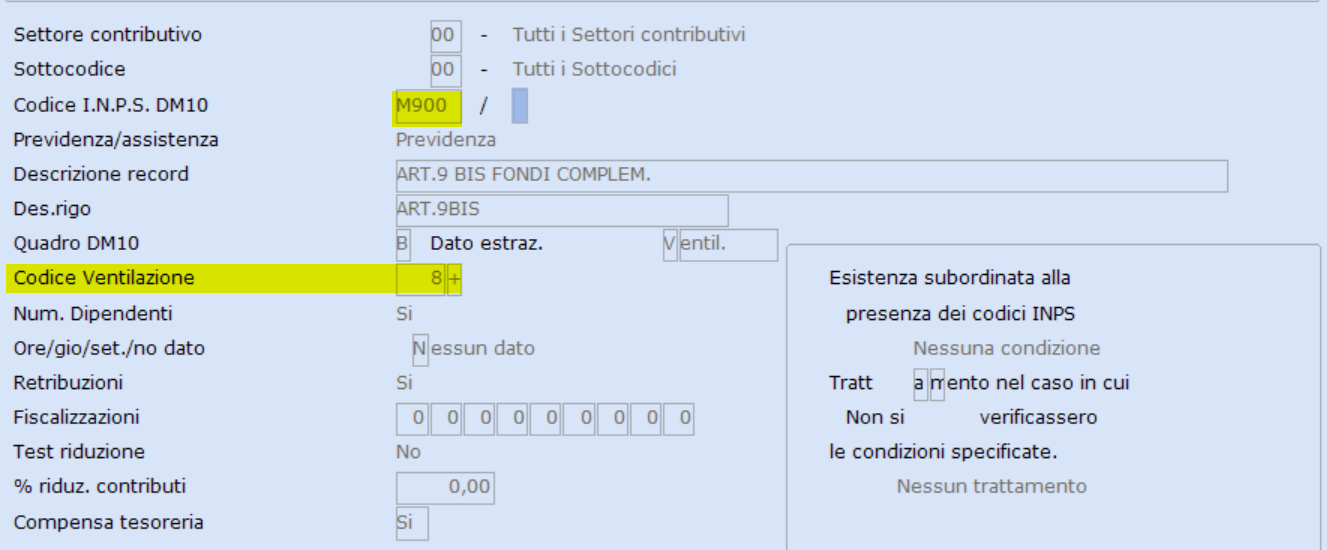Viewport: 1327px width, 550px height.
Task: Edit the Descrizione record text field
Action: 812,175
